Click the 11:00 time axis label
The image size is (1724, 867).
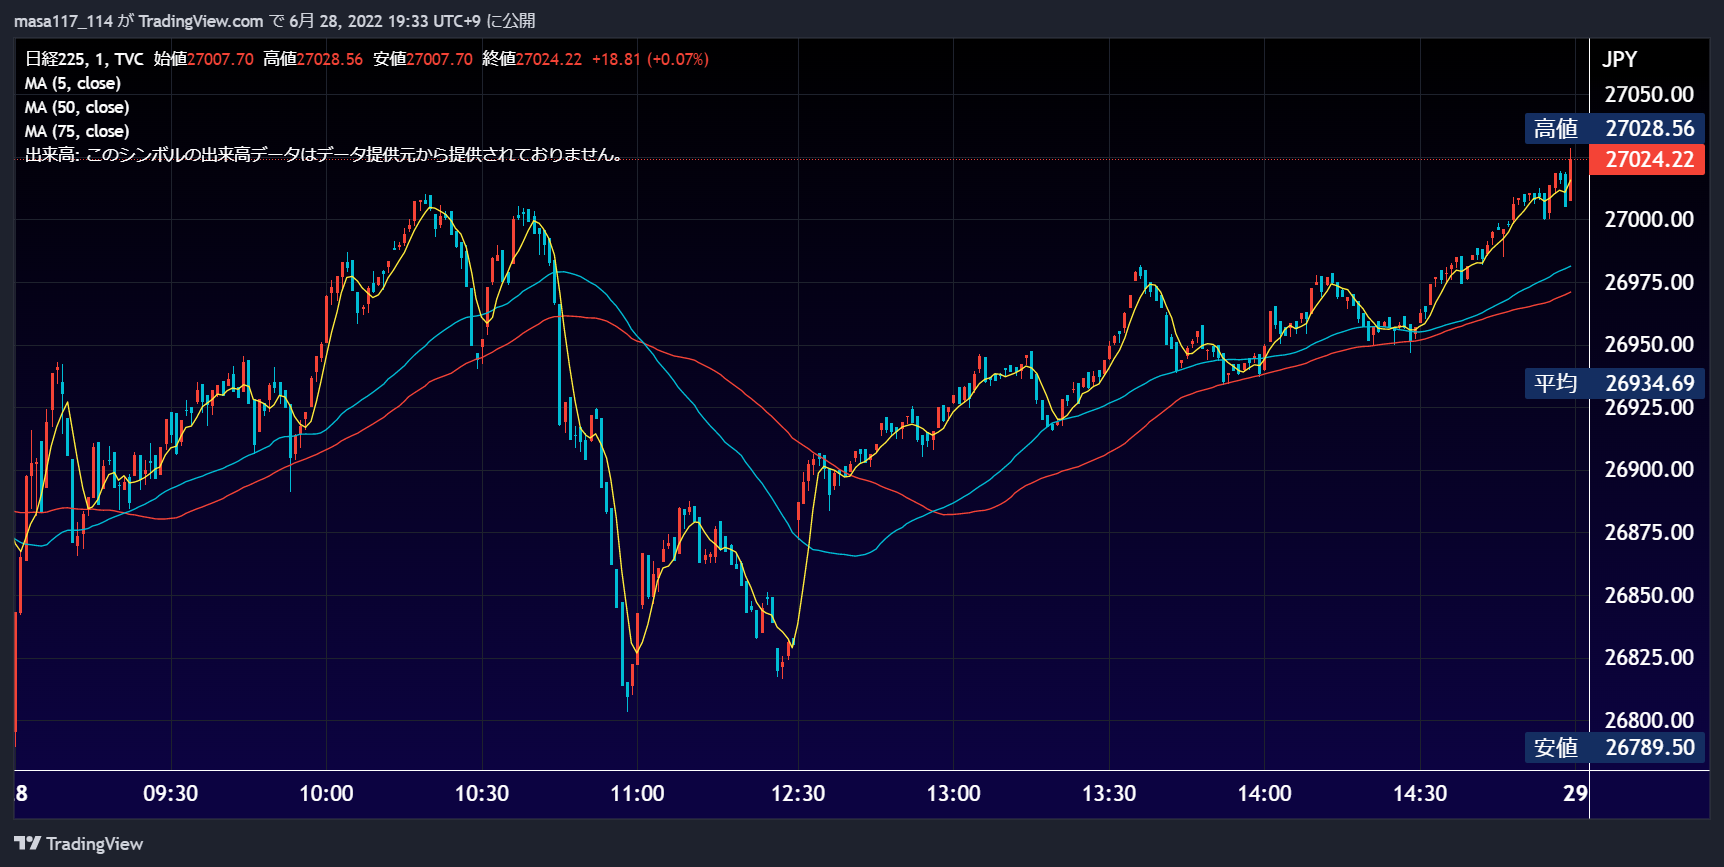click(637, 793)
